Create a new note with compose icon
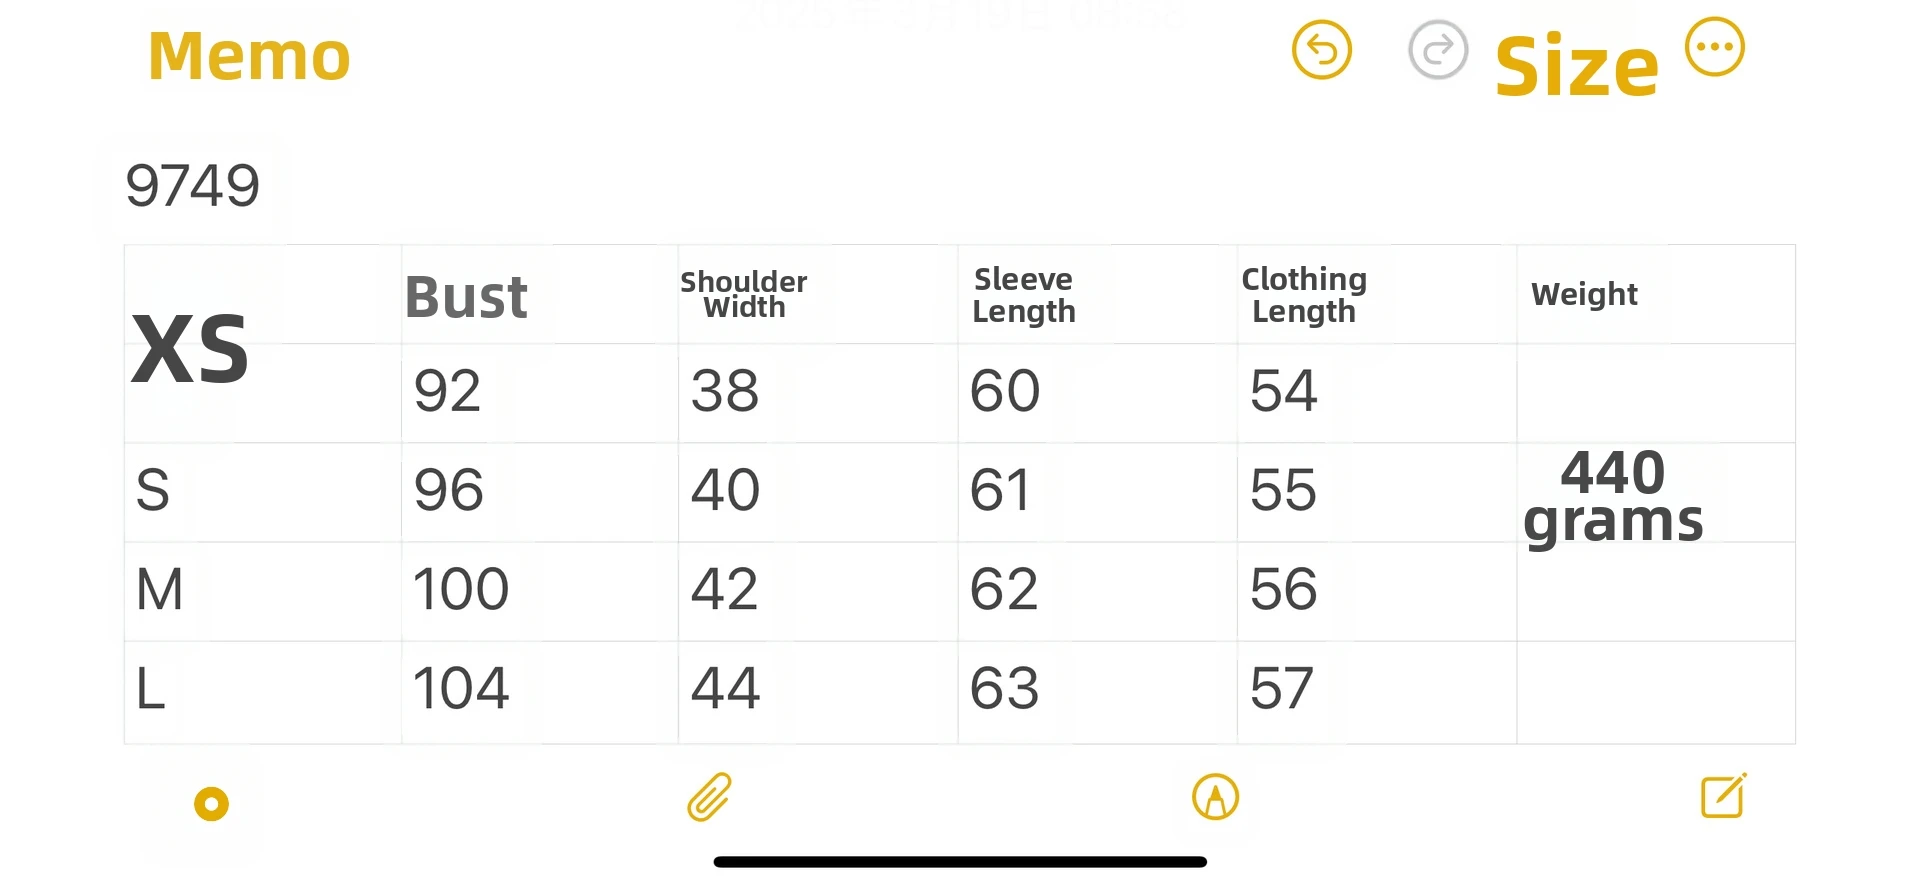 [1723, 796]
